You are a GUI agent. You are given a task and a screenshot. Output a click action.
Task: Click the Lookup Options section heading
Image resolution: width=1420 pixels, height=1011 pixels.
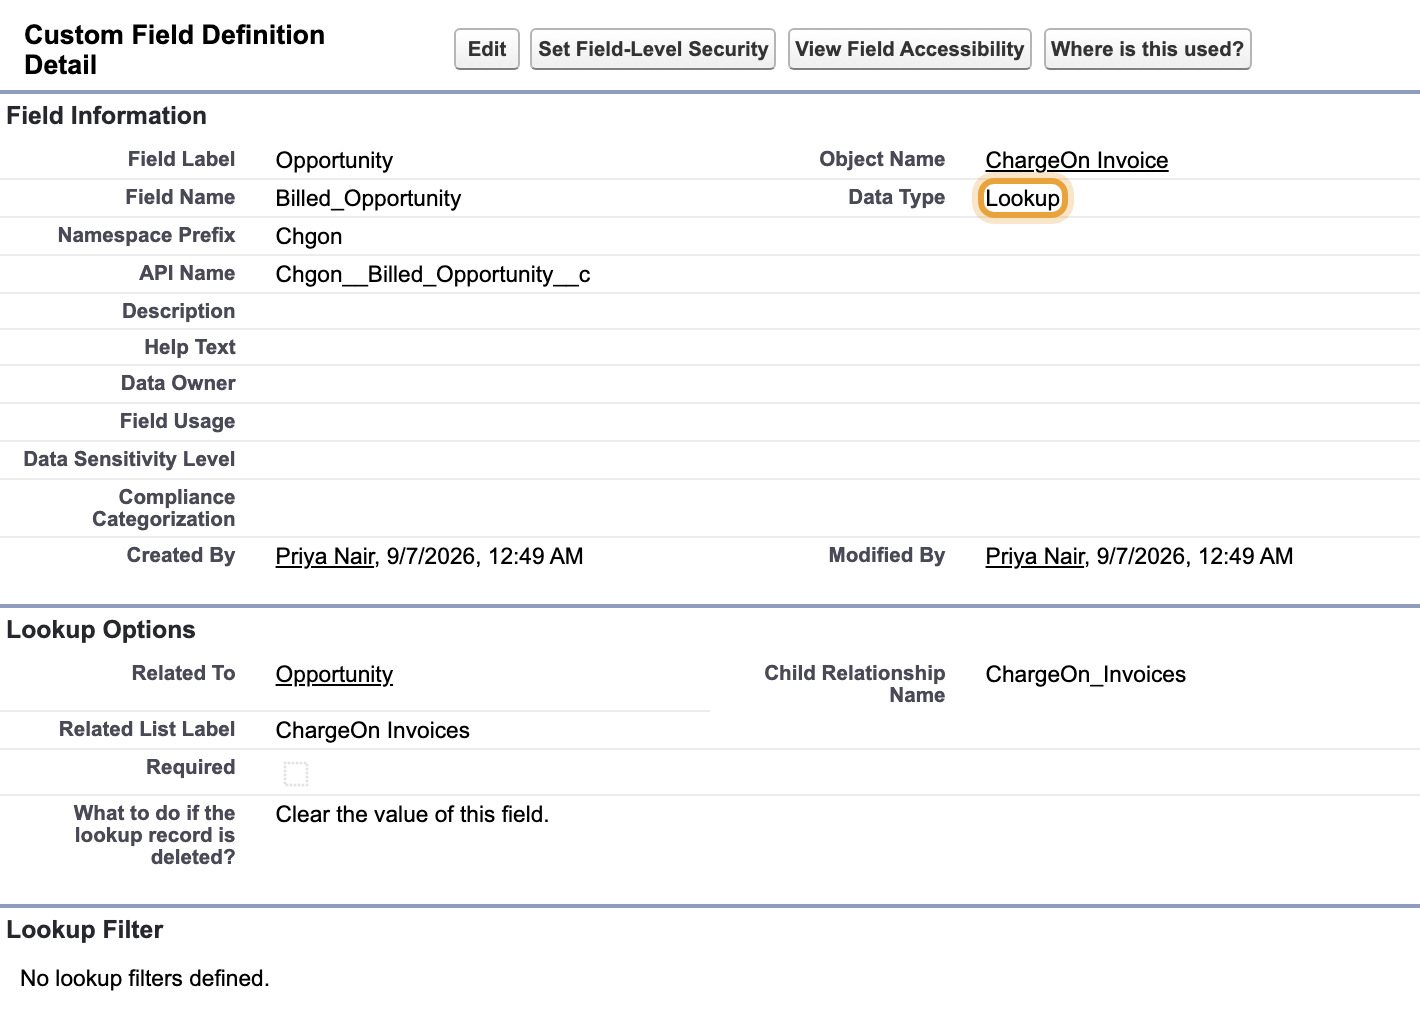point(101,630)
